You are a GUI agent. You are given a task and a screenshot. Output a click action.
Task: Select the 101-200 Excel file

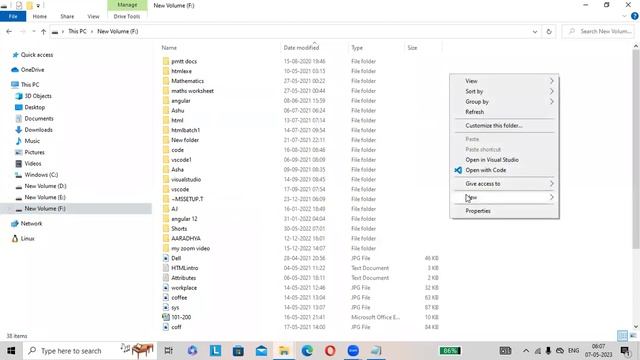181,317
